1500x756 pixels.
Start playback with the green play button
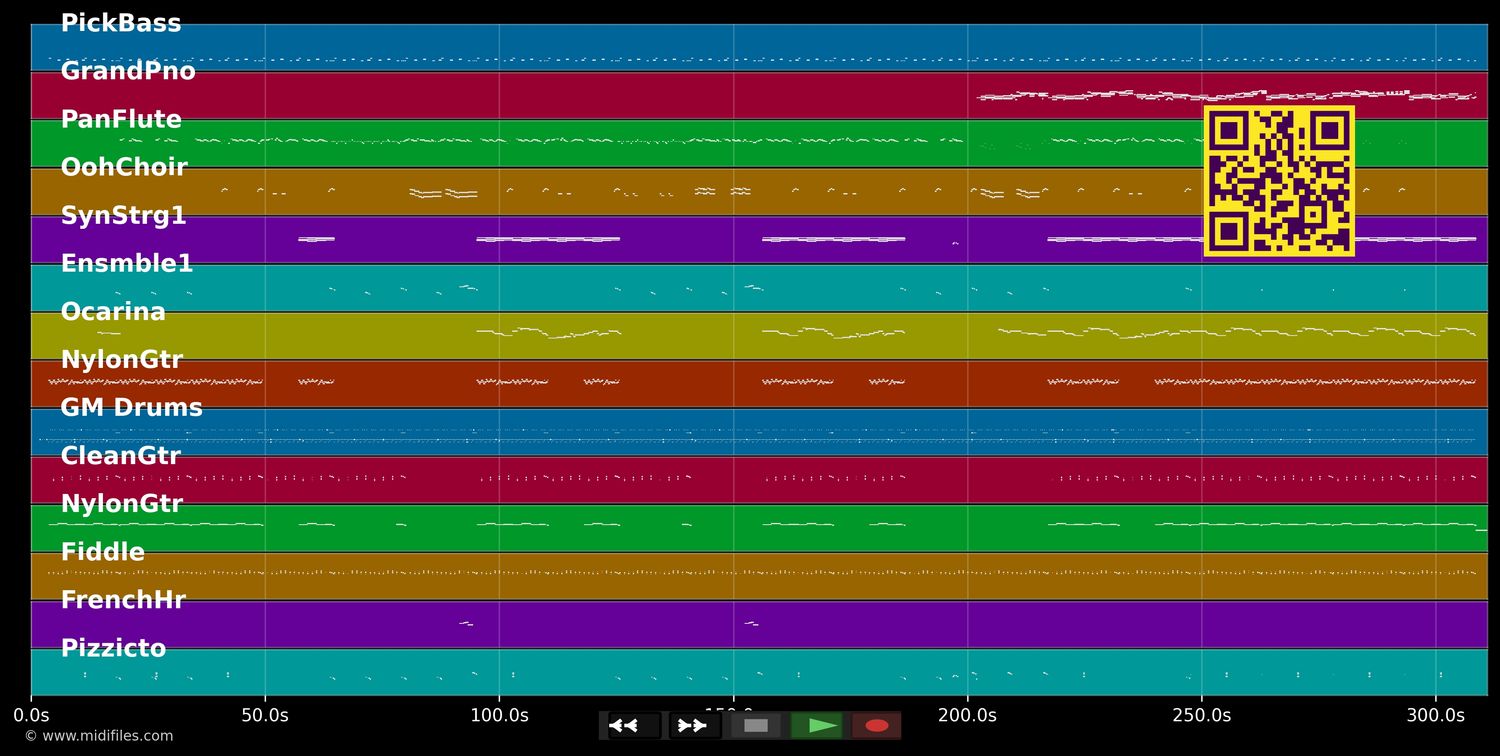click(817, 725)
